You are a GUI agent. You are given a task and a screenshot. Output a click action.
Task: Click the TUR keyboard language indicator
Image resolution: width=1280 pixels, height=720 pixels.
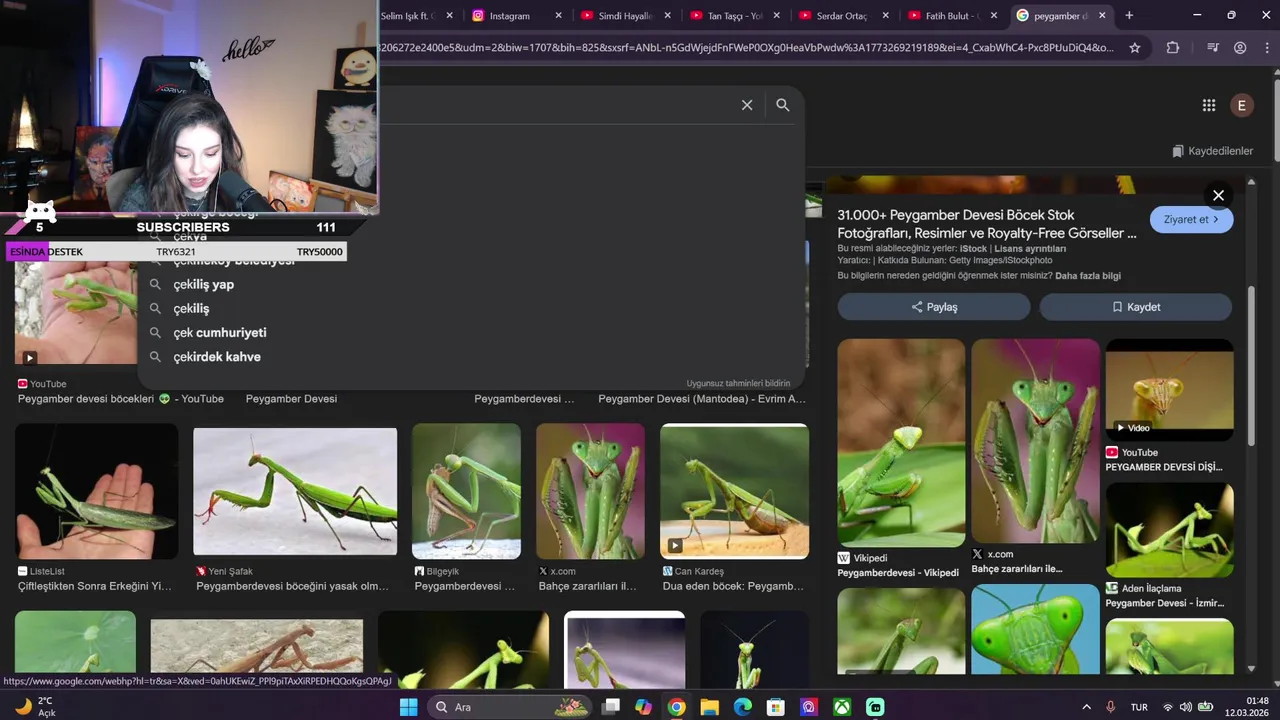click(x=1139, y=707)
